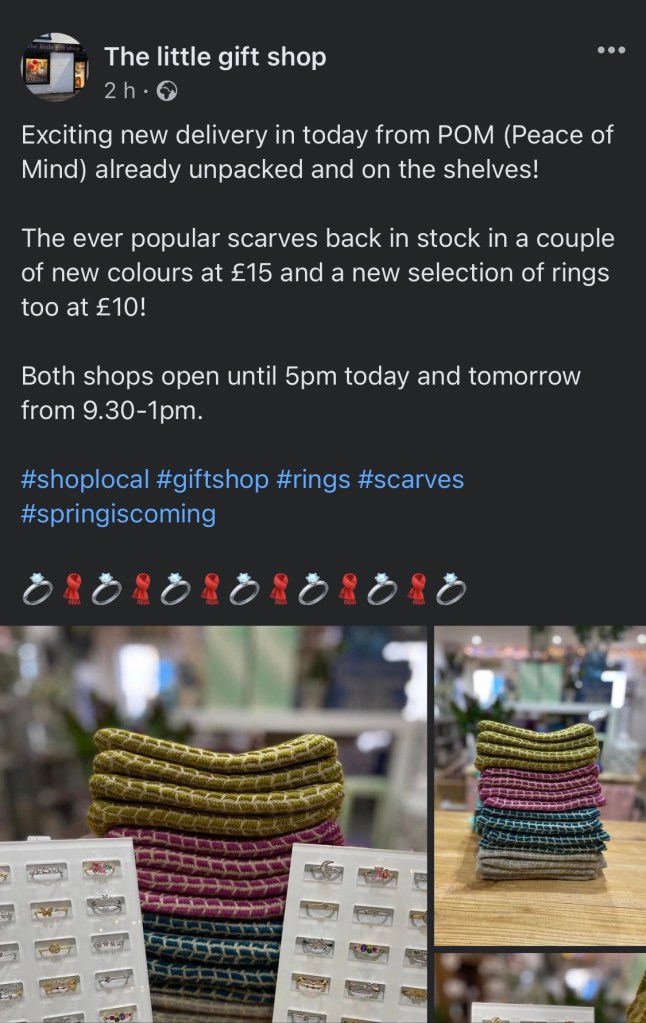Screen dimensions: 646x1023
Task: Tap the first ring emoji in the row
Action: coord(38,588)
